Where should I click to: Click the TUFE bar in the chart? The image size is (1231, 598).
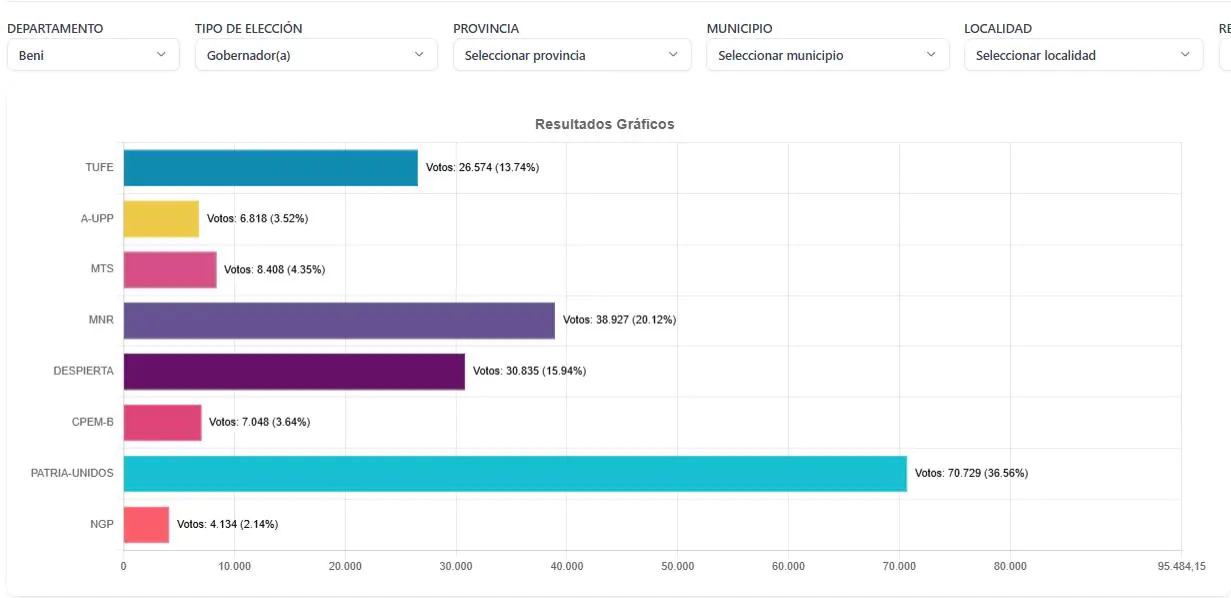click(270, 166)
